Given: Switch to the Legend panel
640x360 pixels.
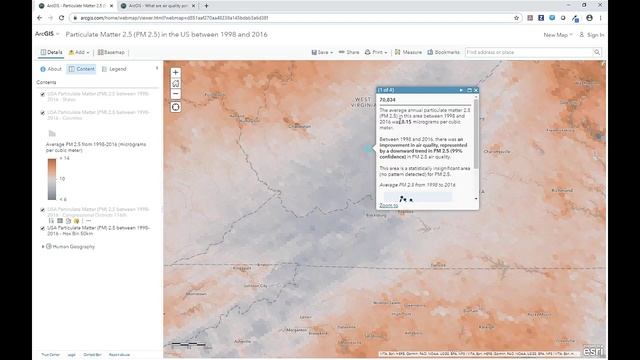Looking at the screenshot, I should point(114,69).
